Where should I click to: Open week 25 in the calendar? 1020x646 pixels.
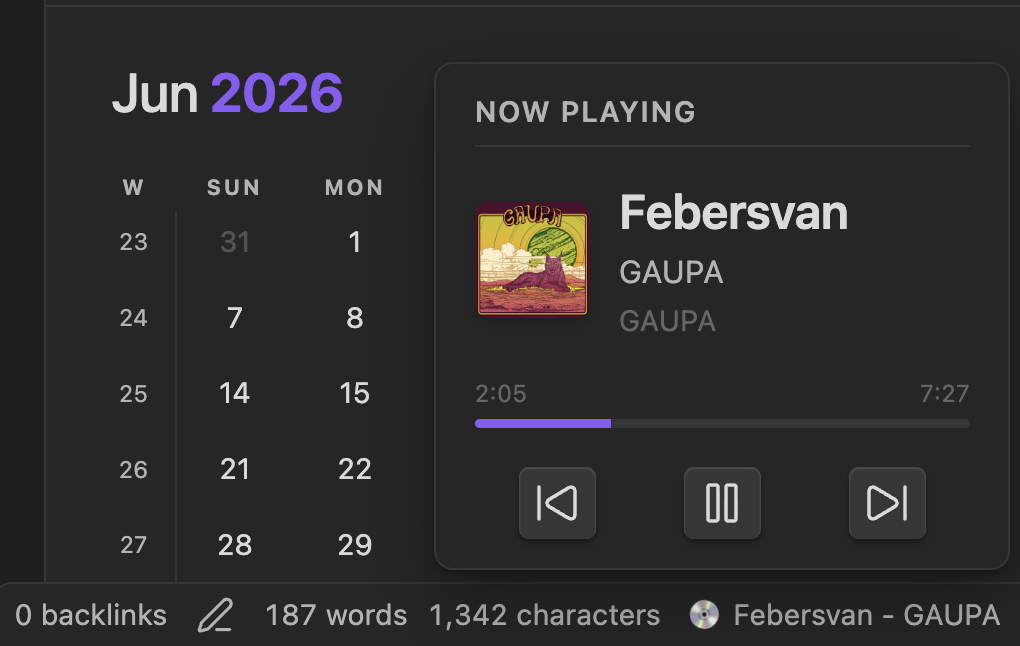pos(133,394)
